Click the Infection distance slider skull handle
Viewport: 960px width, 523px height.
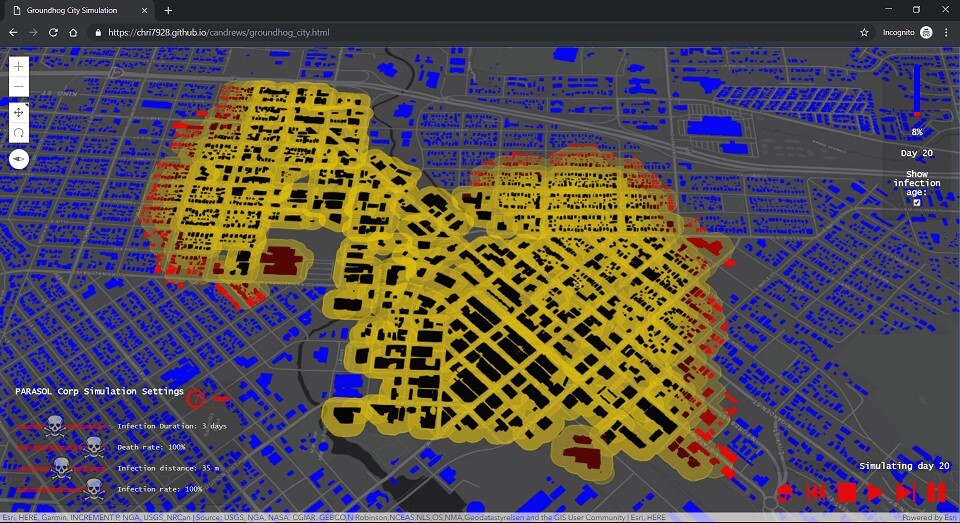pos(61,468)
